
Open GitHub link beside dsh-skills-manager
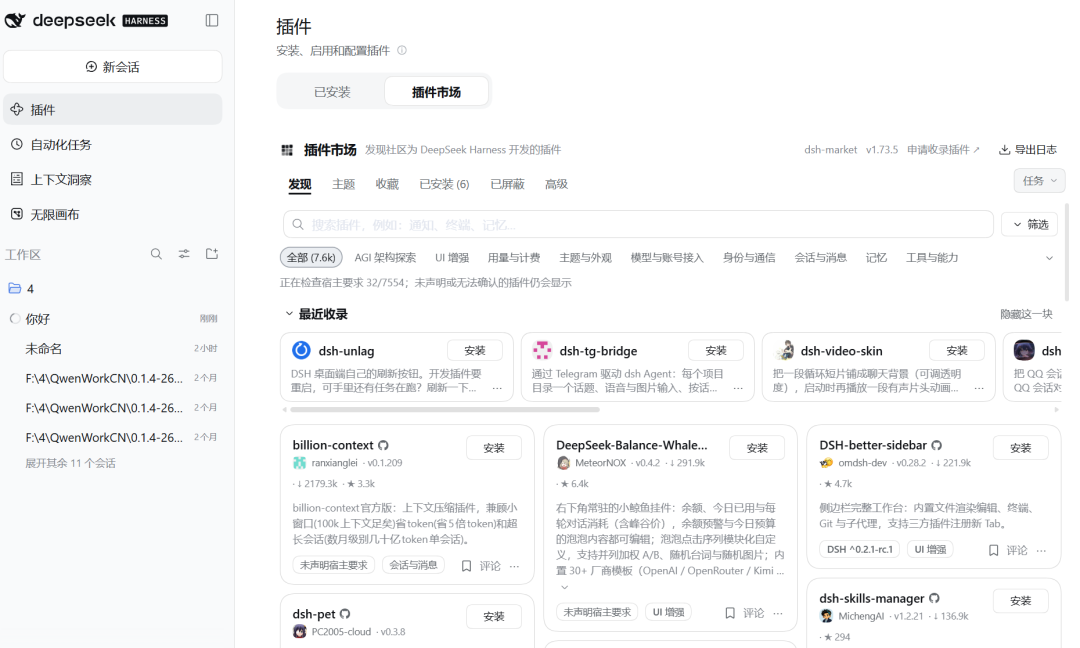tap(934, 598)
